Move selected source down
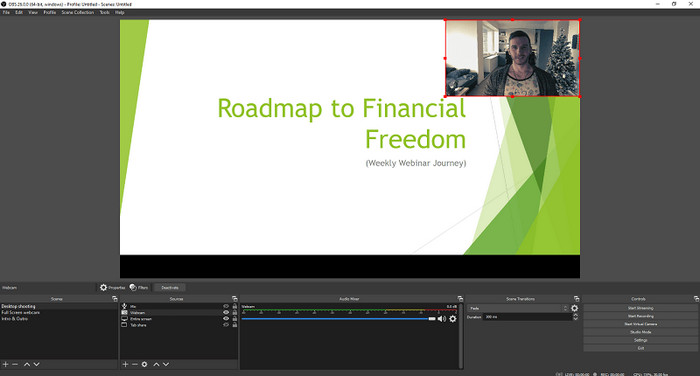The height and width of the screenshot is (376, 700). [x=166, y=364]
